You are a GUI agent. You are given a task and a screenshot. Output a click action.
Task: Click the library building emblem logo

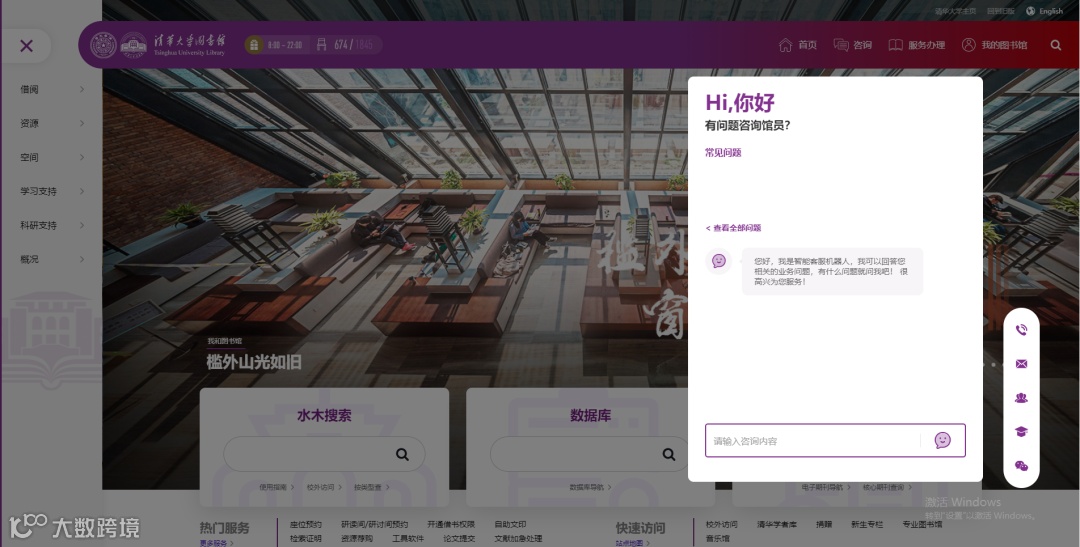coord(134,45)
